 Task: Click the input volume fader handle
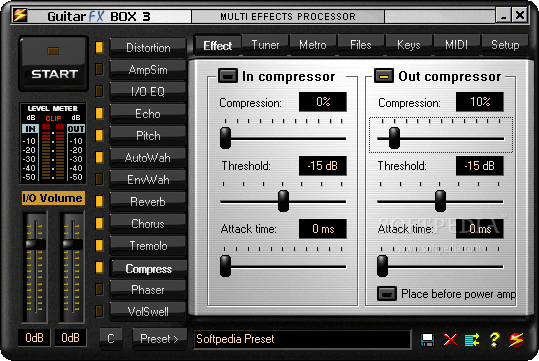(35, 244)
